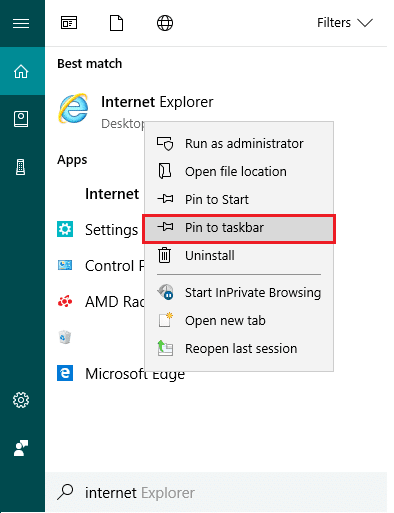Click the Apps filter icon at top
394x513 pixels.
click(69, 23)
